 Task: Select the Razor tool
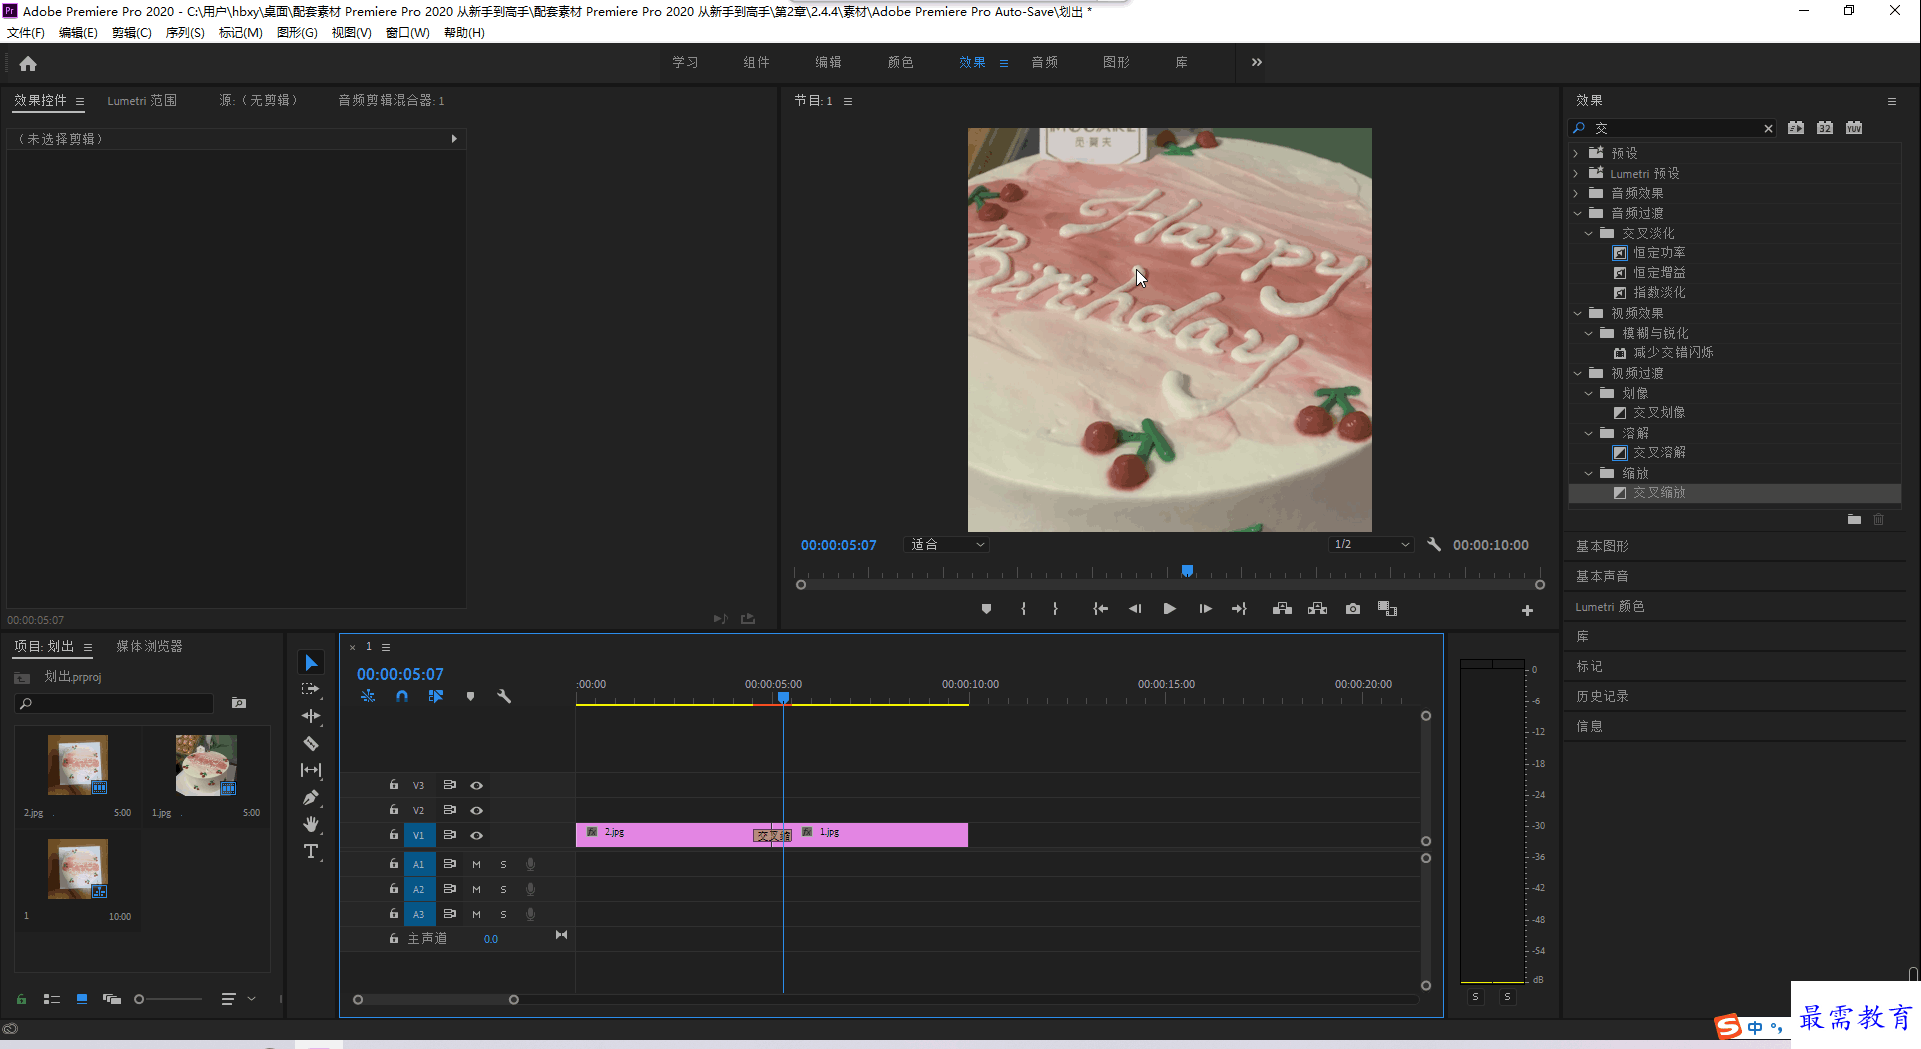point(311,743)
